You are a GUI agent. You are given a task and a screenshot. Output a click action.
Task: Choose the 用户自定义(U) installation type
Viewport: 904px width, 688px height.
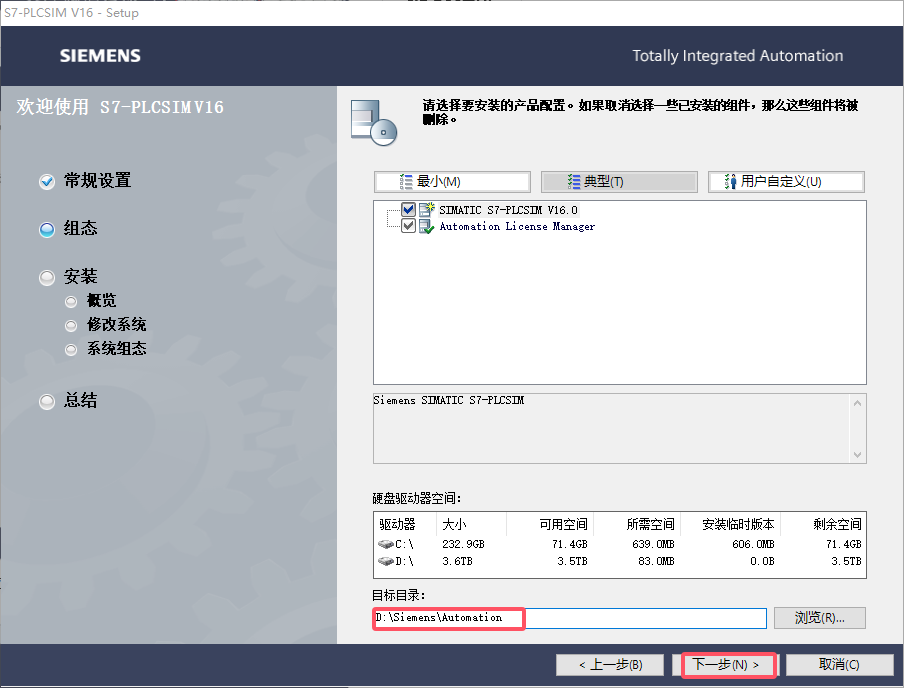786,182
